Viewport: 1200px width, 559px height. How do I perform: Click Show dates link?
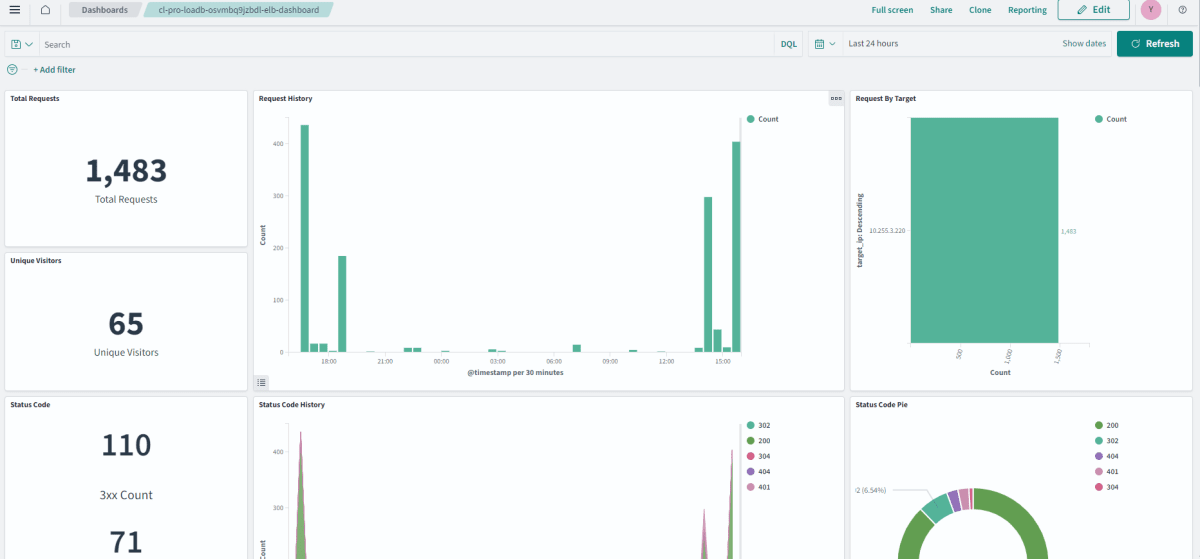pos(1084,44)
